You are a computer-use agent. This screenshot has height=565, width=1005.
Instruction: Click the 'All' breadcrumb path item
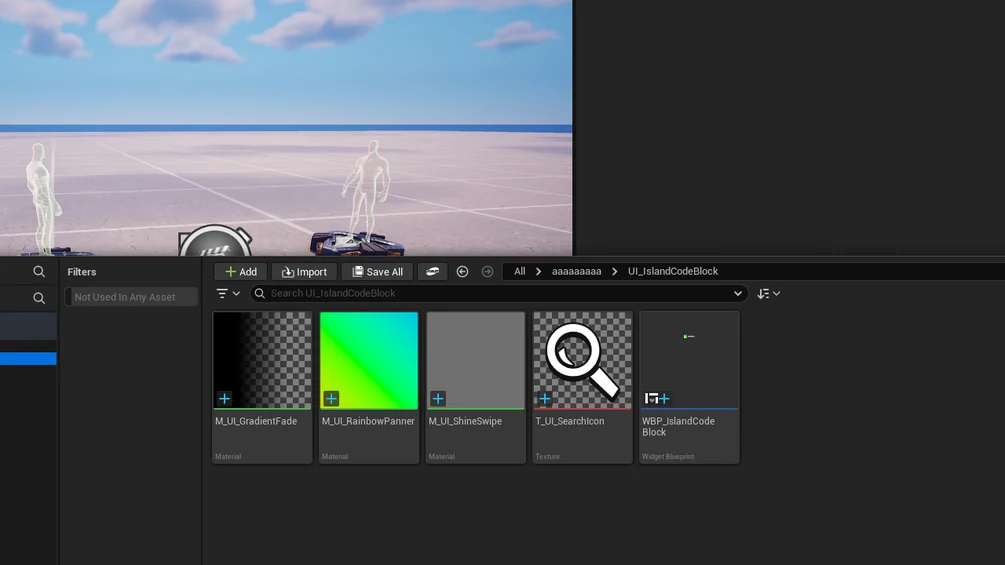(x=519, y=272)
